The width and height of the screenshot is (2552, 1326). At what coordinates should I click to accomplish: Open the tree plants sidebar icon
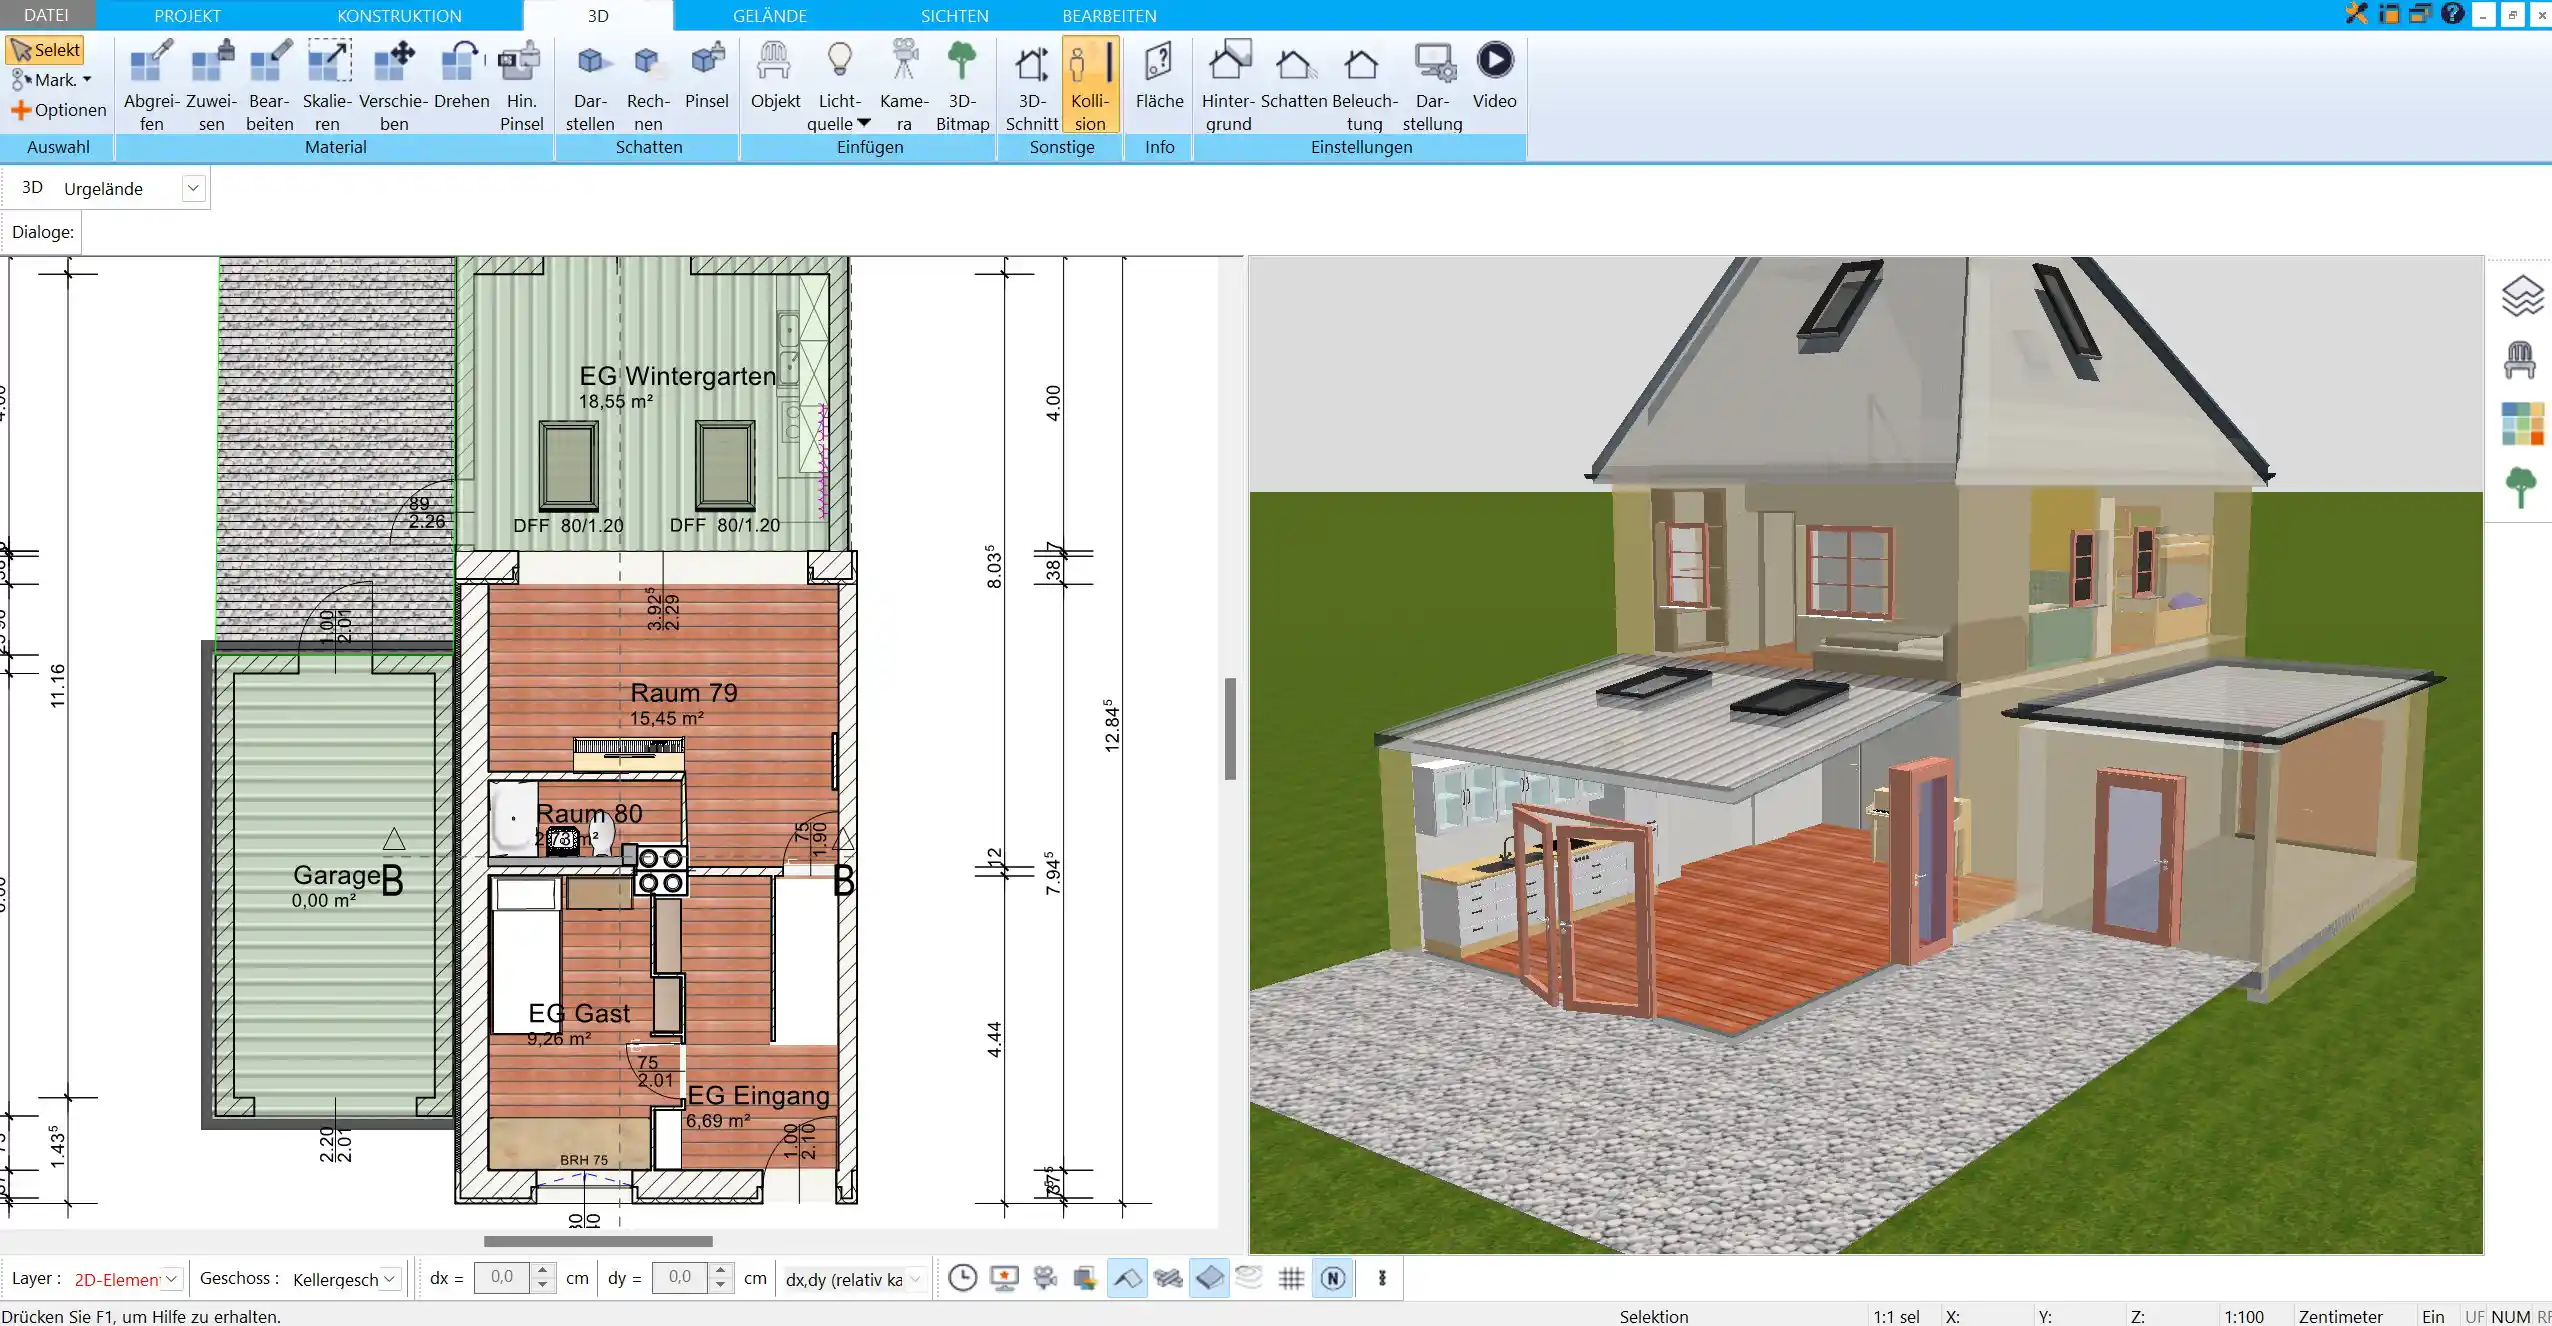point(2521,488)
